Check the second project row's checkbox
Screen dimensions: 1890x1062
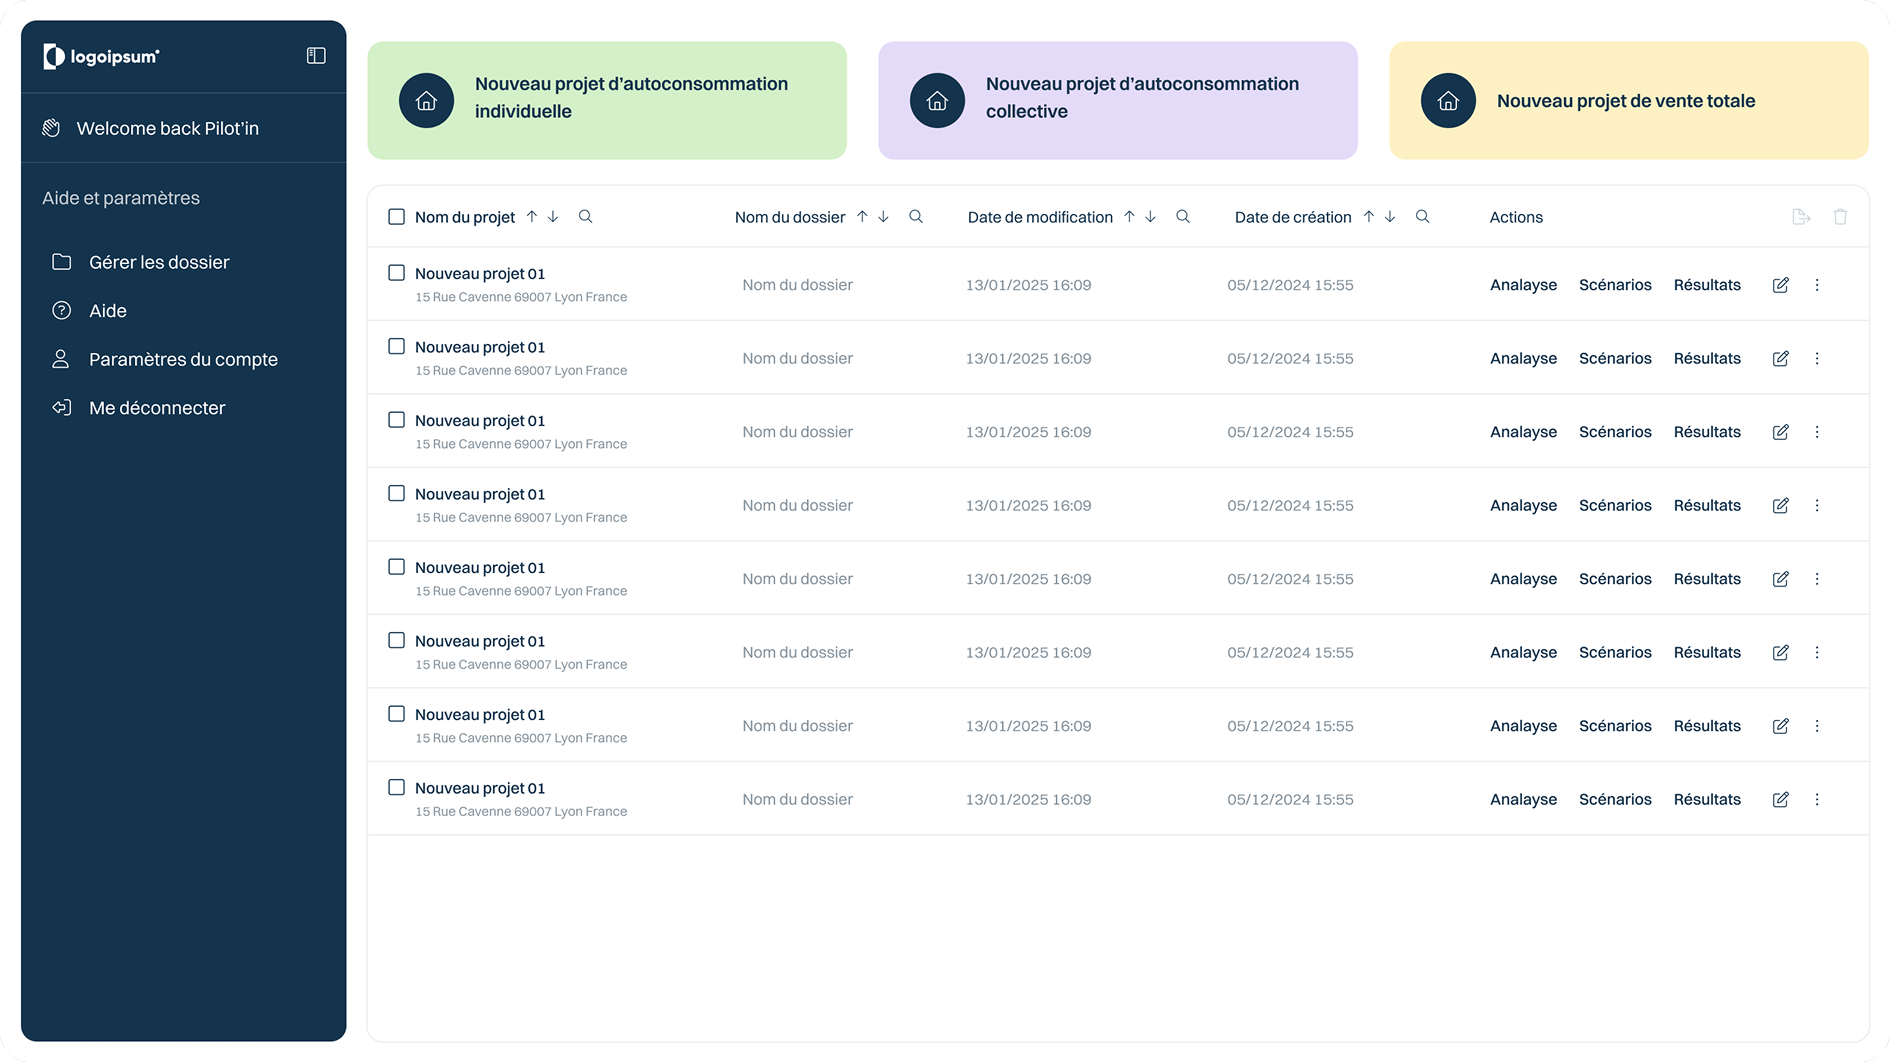pyautogui.click(x=396, y=346)
